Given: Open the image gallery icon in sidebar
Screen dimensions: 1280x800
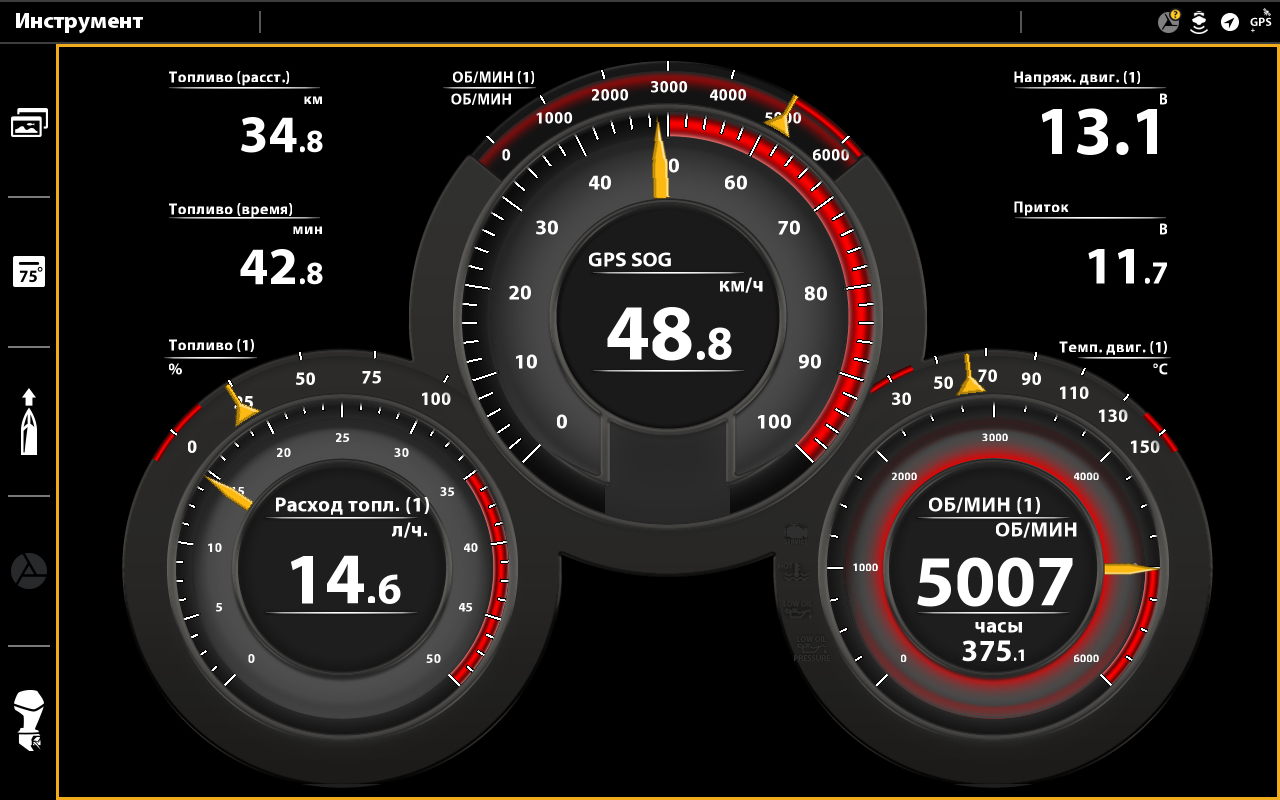Looking at the screenshot, I should point(29,123).
